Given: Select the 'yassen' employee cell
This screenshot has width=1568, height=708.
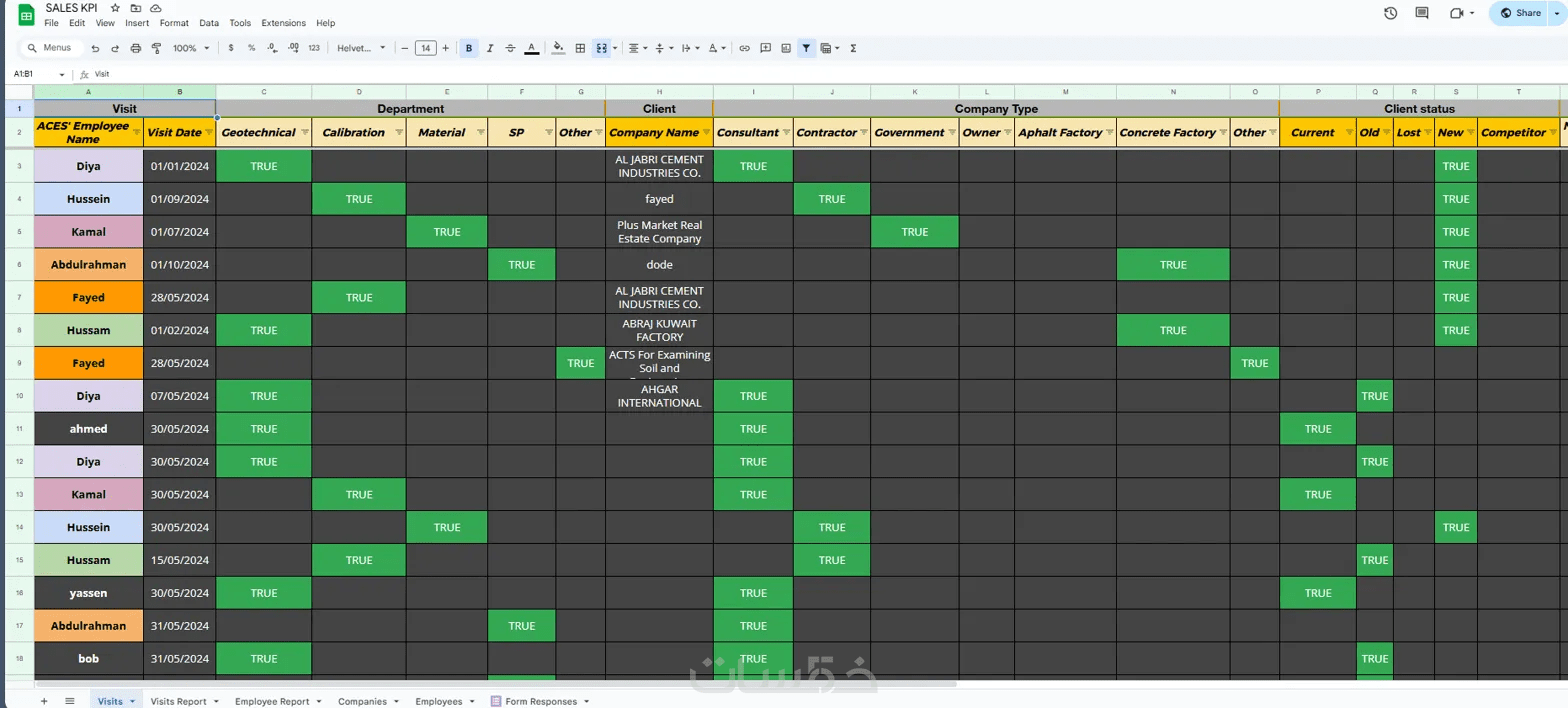Looking at the screenshot, I should (88, 593).
